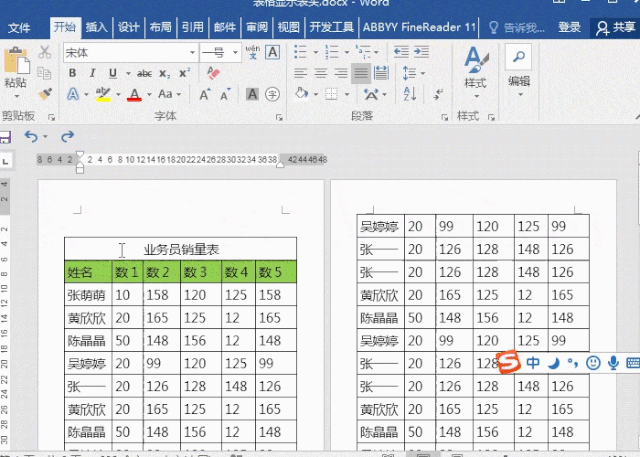Click the Clear Formatting eraser icon

pyautogui.click(x=213, y=73)
